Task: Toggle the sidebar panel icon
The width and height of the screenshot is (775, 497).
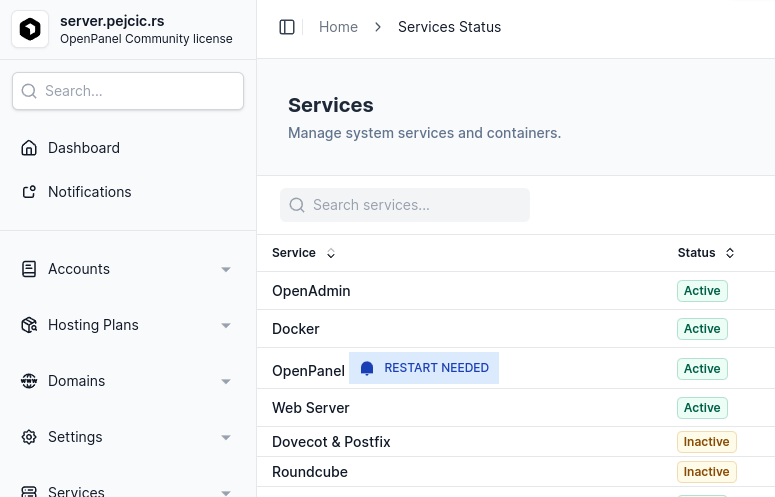Action: 287,27
